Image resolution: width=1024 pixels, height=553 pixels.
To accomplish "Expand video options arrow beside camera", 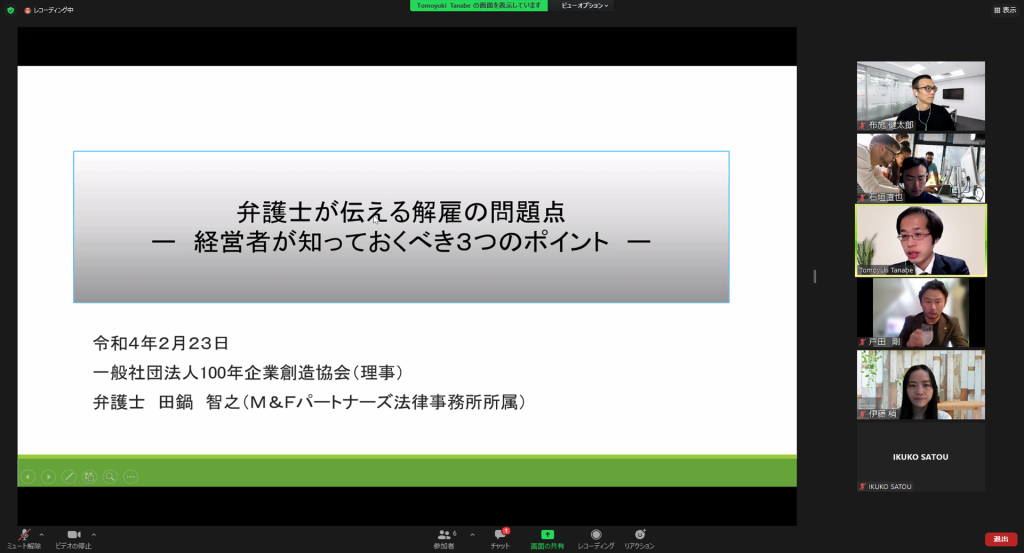I will coord(94,534).
